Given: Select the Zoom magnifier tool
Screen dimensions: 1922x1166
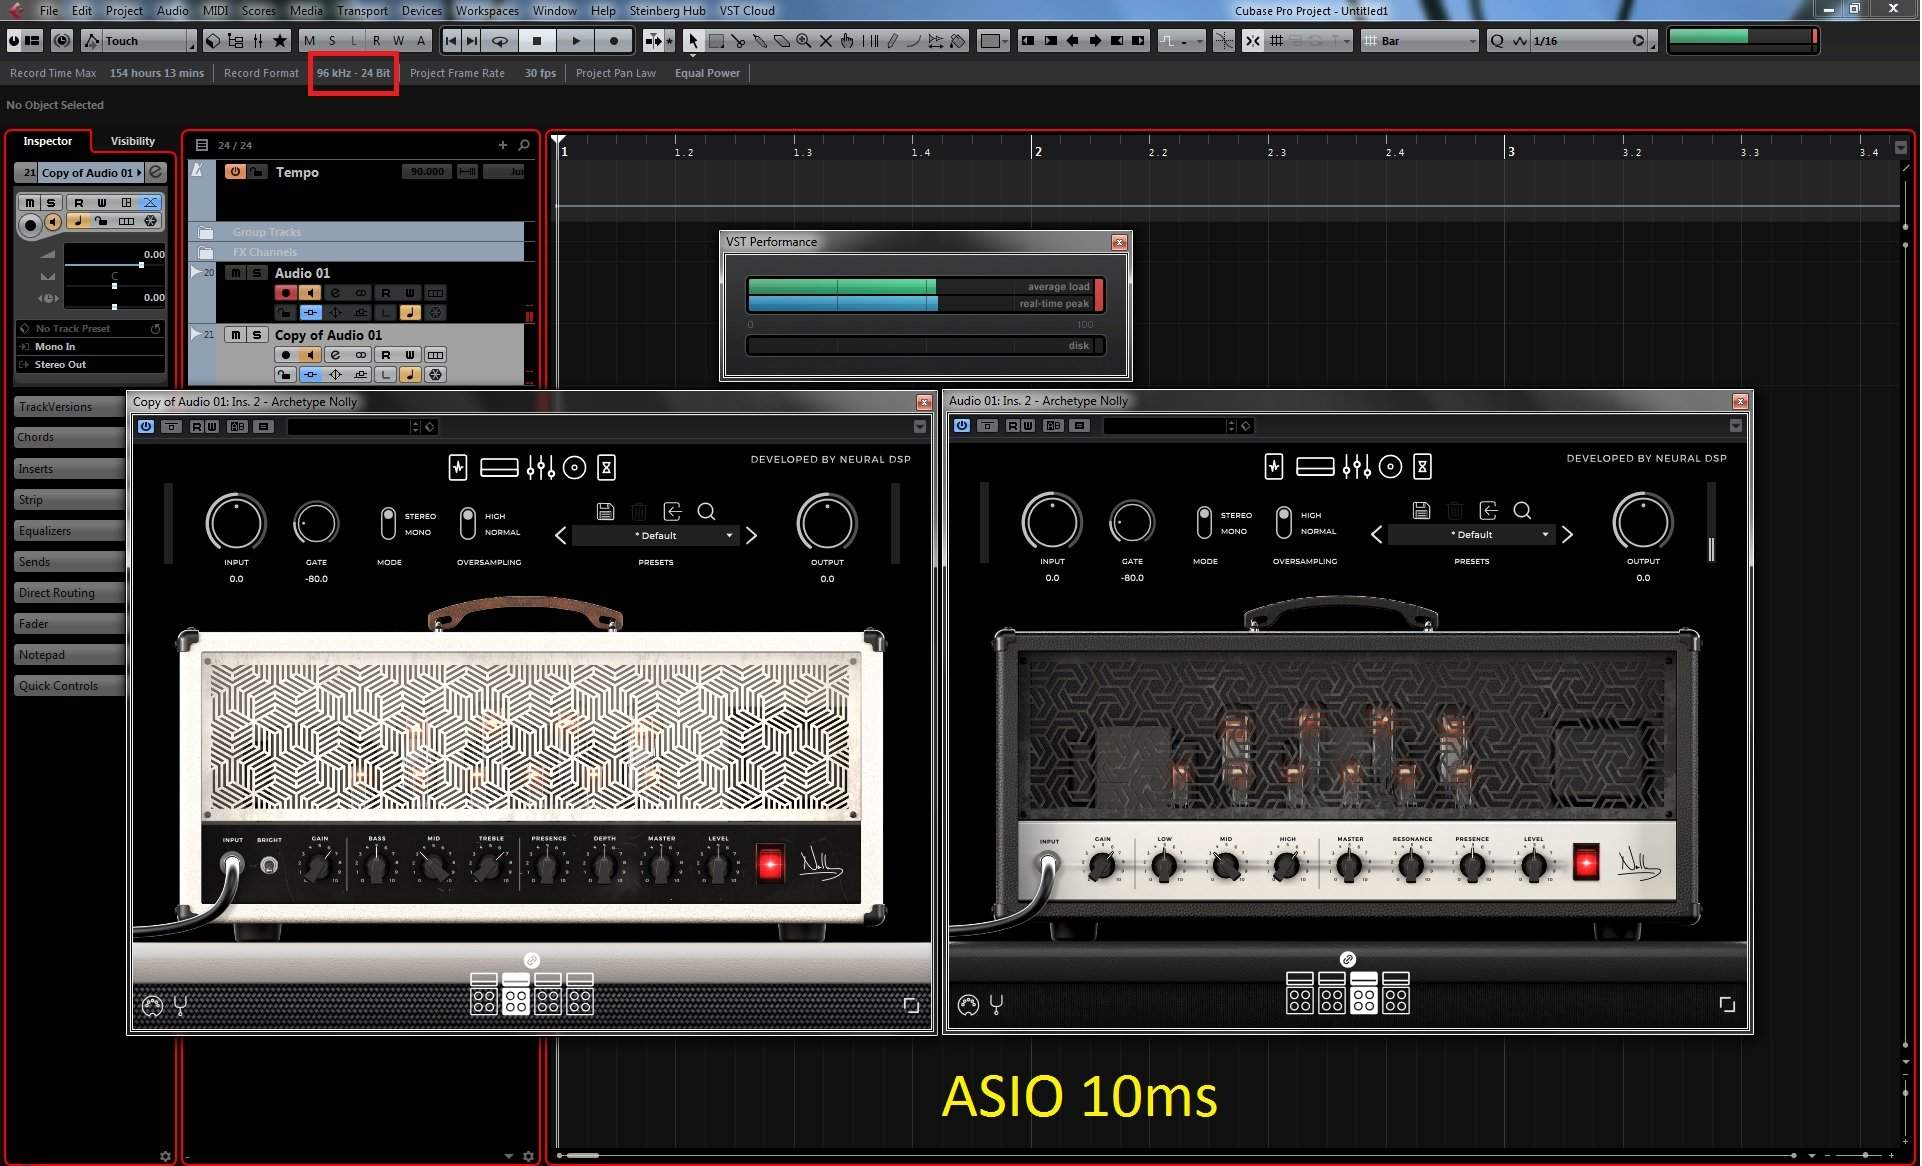Looking at the screenshot, I should 803,41.
